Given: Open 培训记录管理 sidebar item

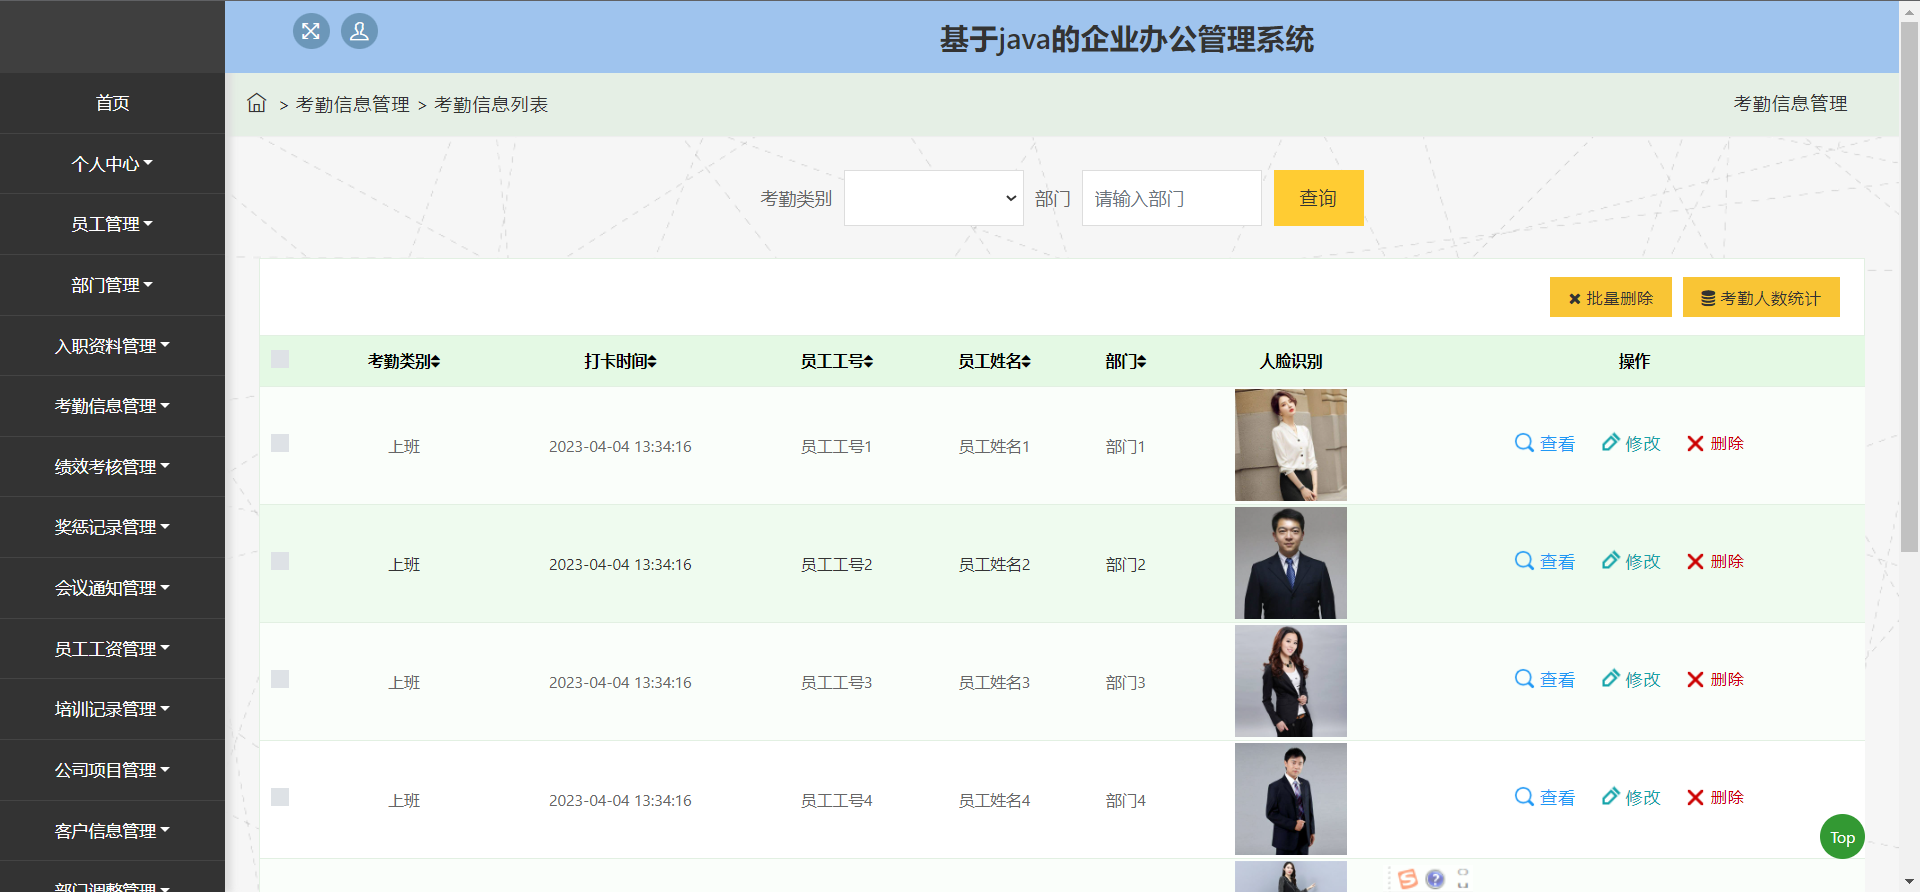Looking at the screenshot, I should click(112, 709).
